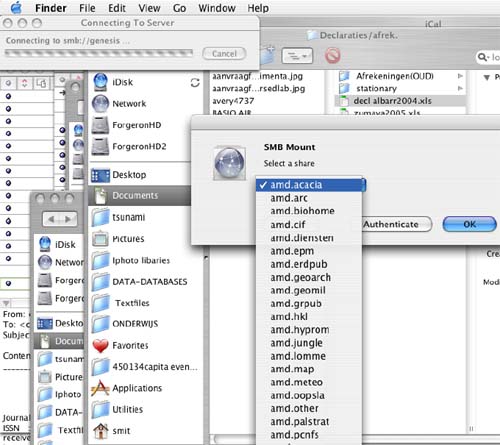Viewport: 500px width, 445px height.
Task: Open the View menu
Action: point(149,8)
